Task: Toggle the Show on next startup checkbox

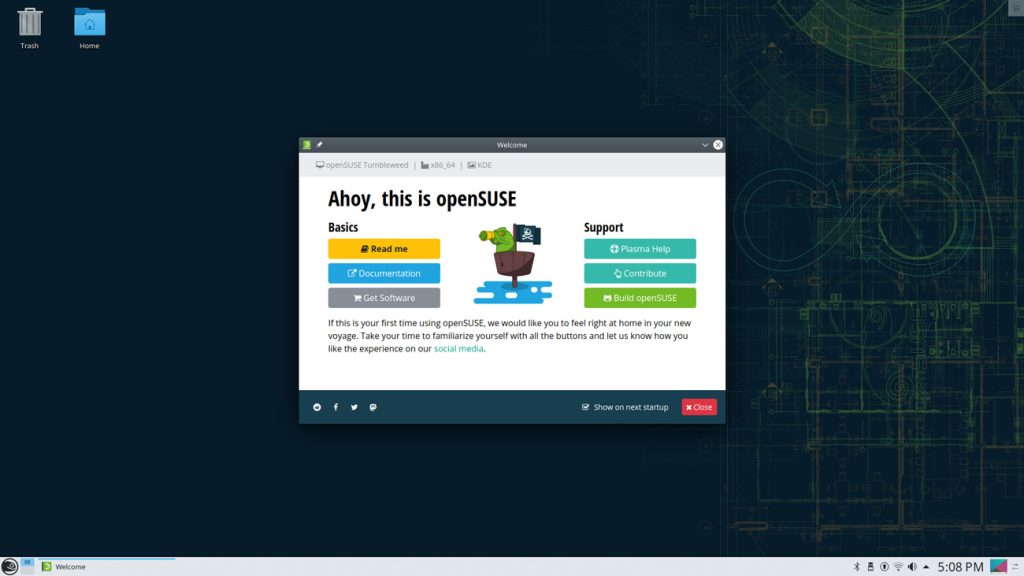Action: tap(585, 407)
